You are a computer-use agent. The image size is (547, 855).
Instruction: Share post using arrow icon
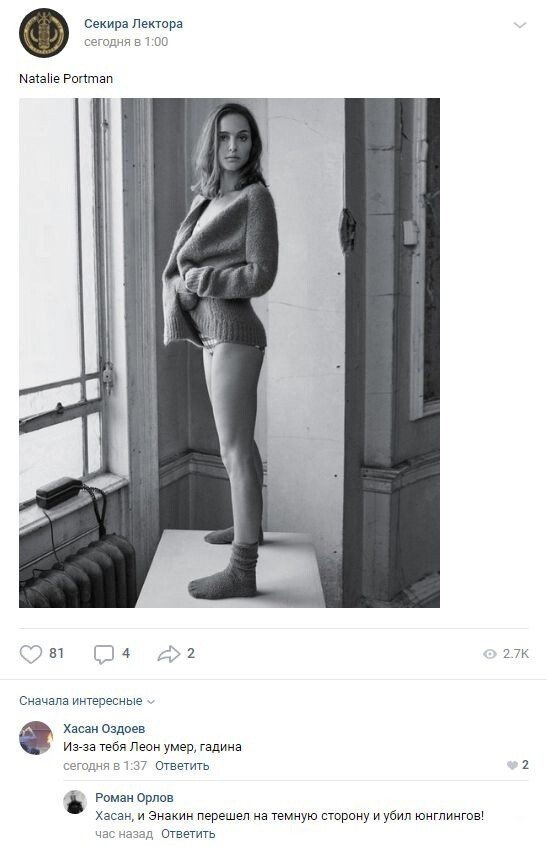point(169,654)
